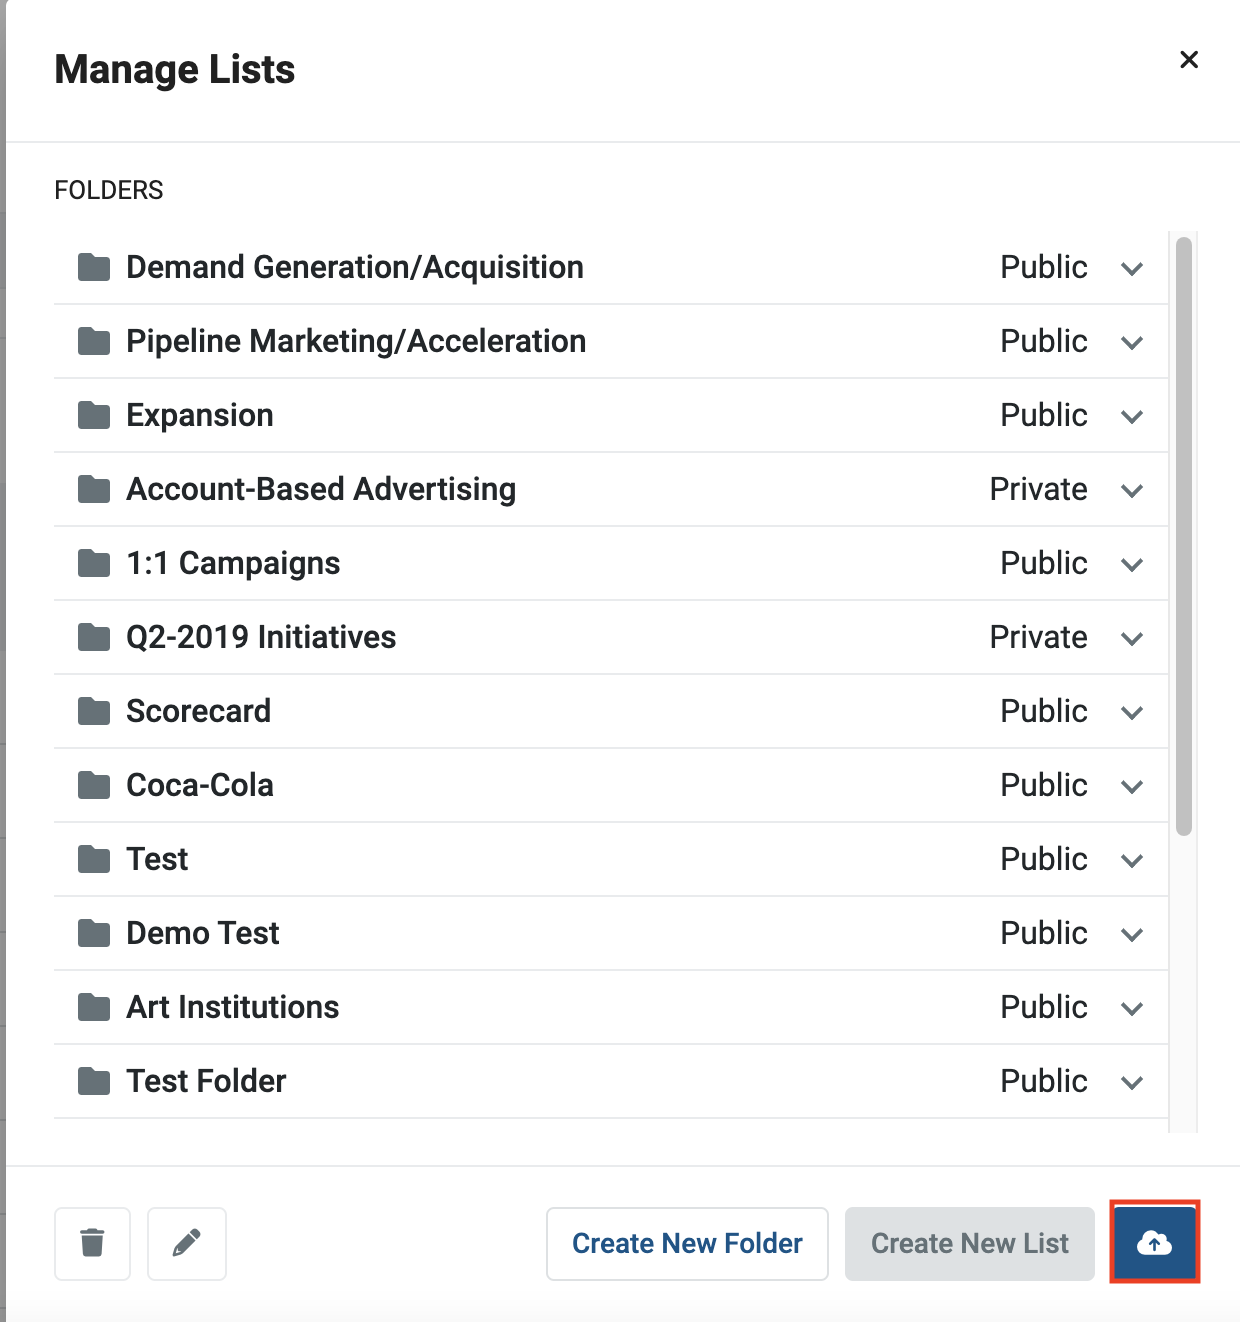Click the Private label on Account-Based Advertising
1240x1322 pixels.
point(1038,489)
